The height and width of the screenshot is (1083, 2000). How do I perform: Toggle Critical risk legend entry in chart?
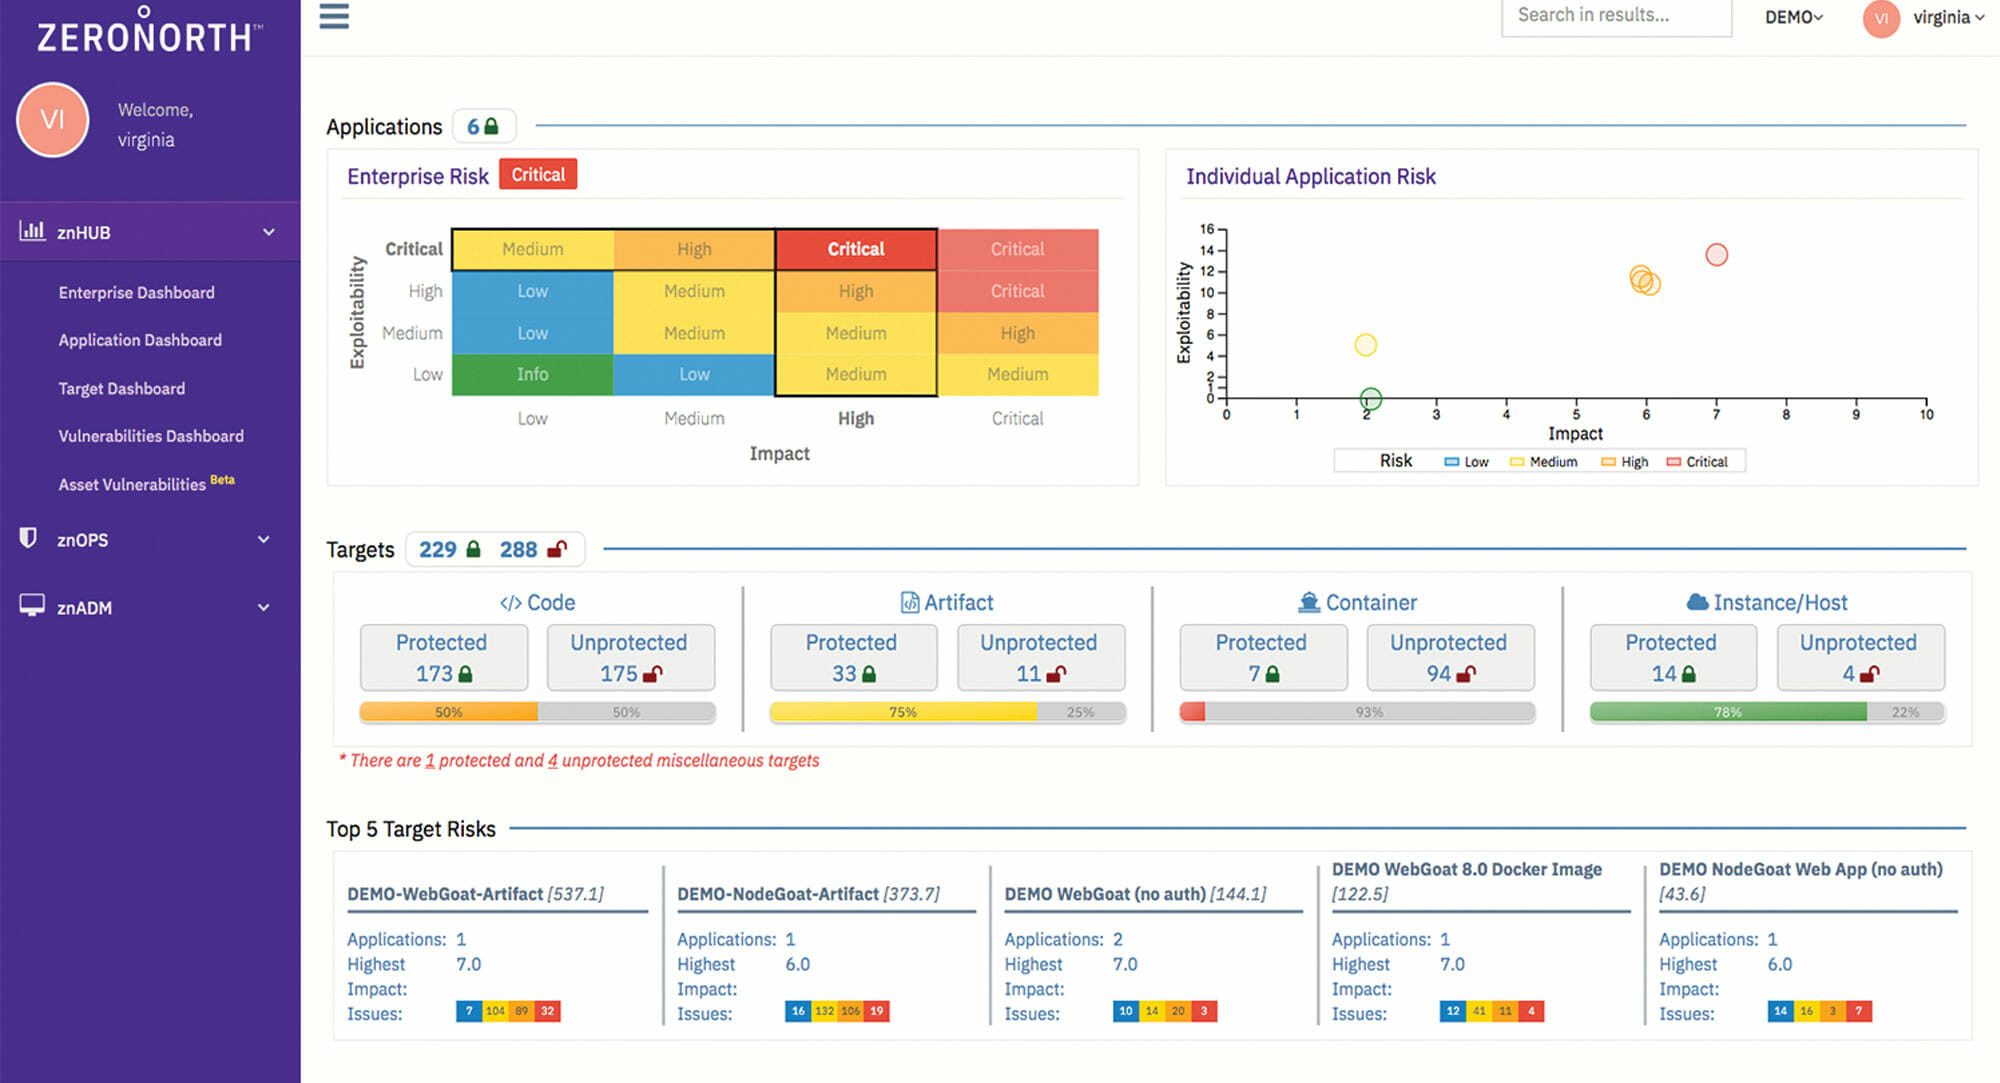(1697, 462)
